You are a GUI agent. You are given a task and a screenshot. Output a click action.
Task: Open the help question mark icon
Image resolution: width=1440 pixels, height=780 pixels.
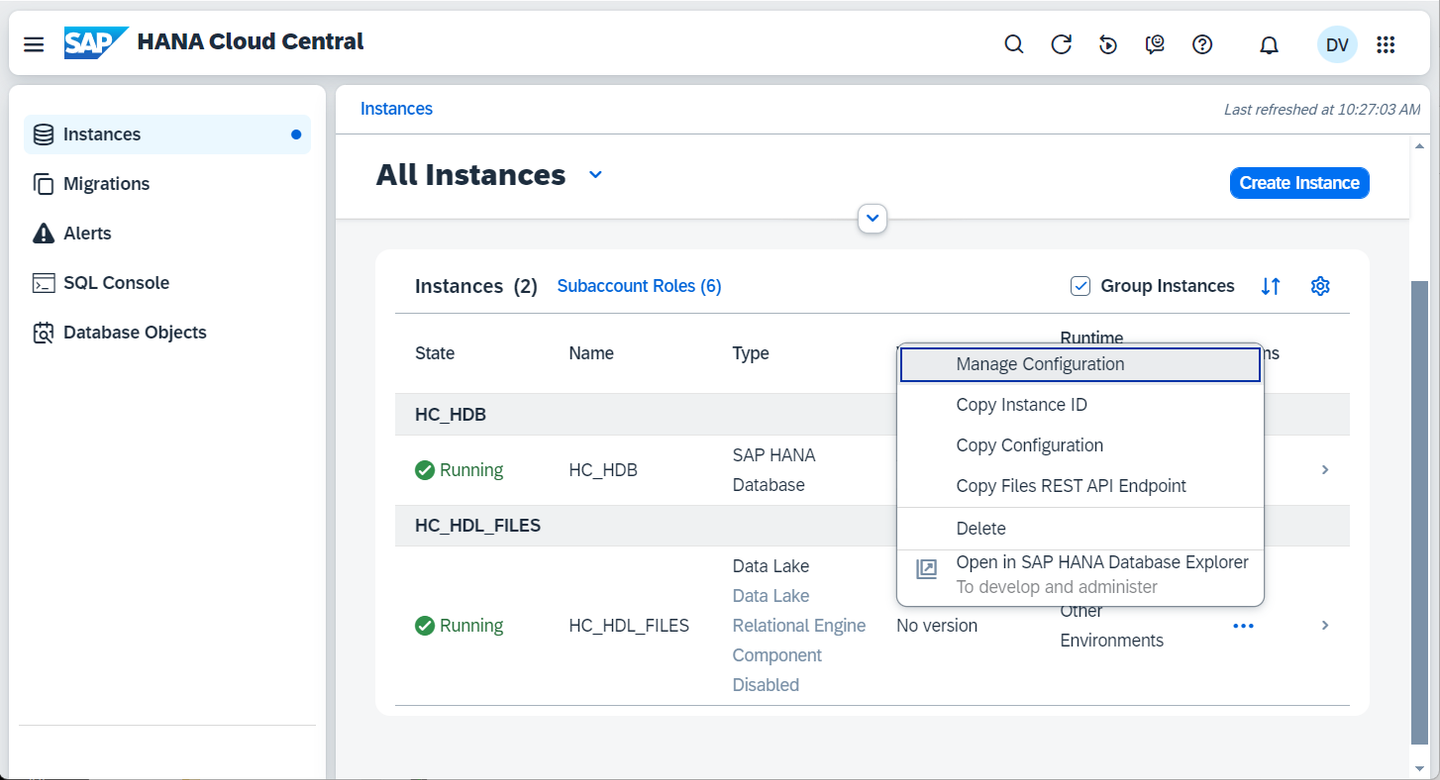(1203, 44)
